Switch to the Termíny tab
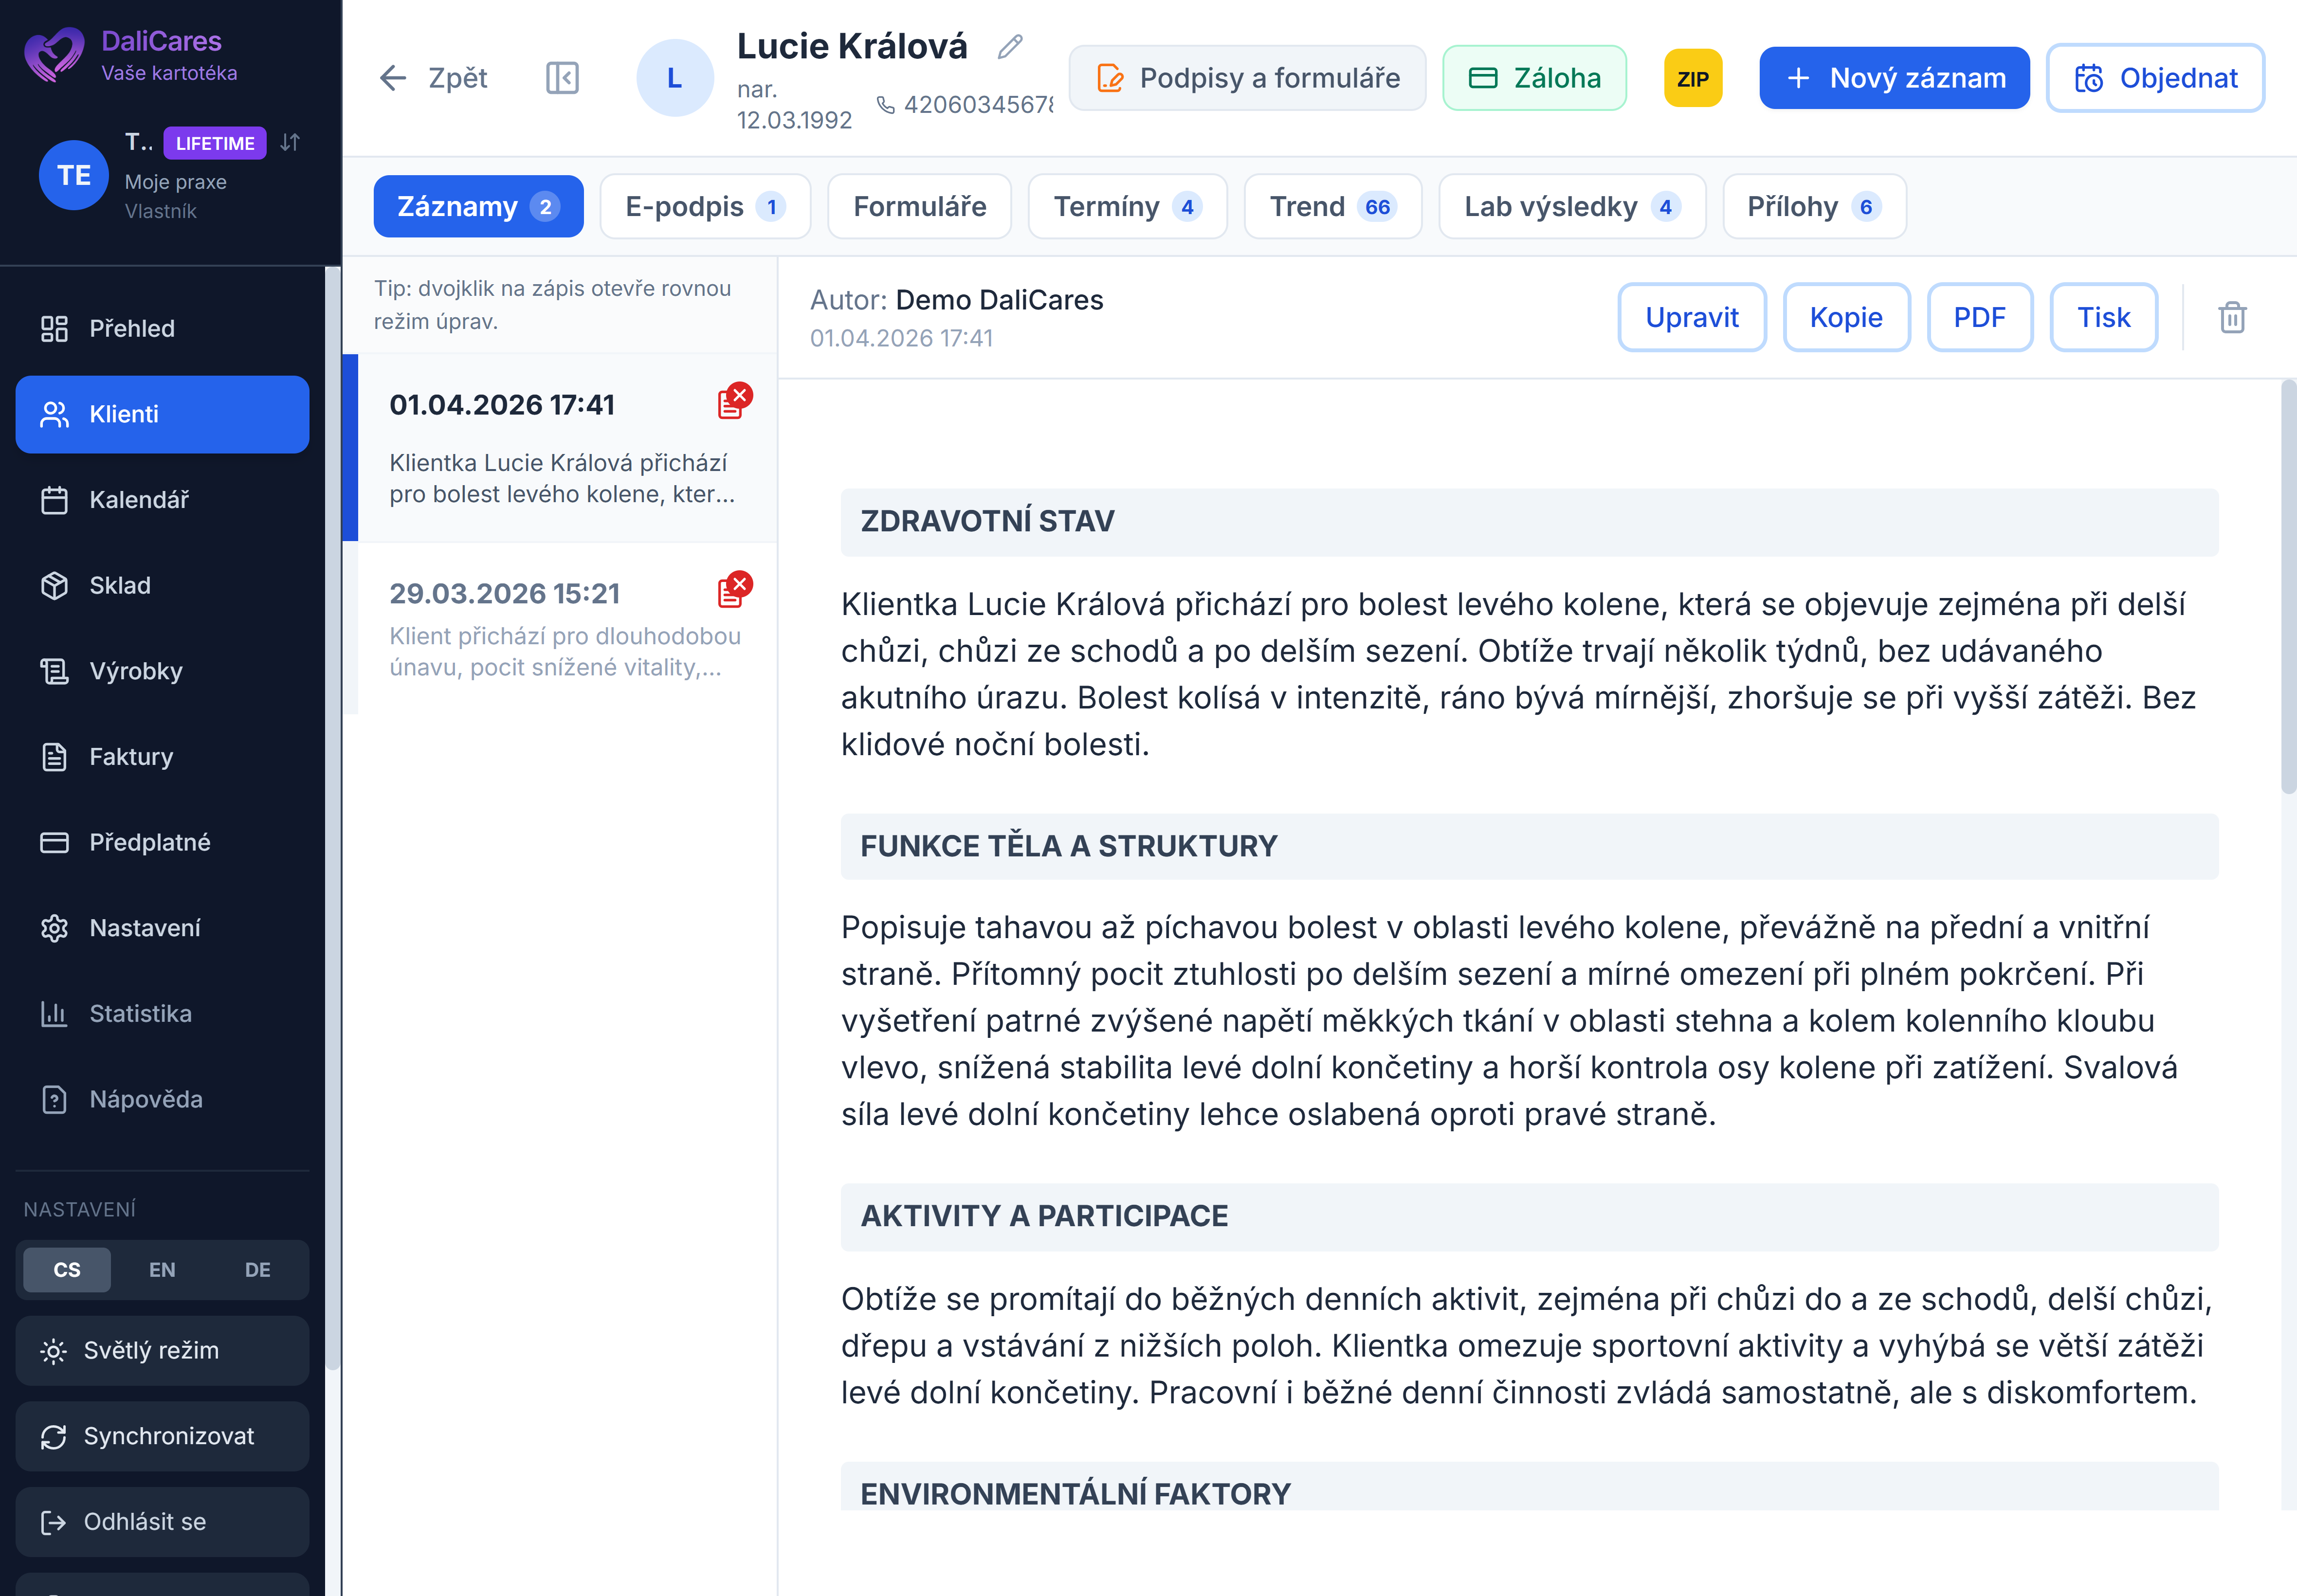The width and height of the screenshot is (2297, 1596). [x=1127, y=207]
